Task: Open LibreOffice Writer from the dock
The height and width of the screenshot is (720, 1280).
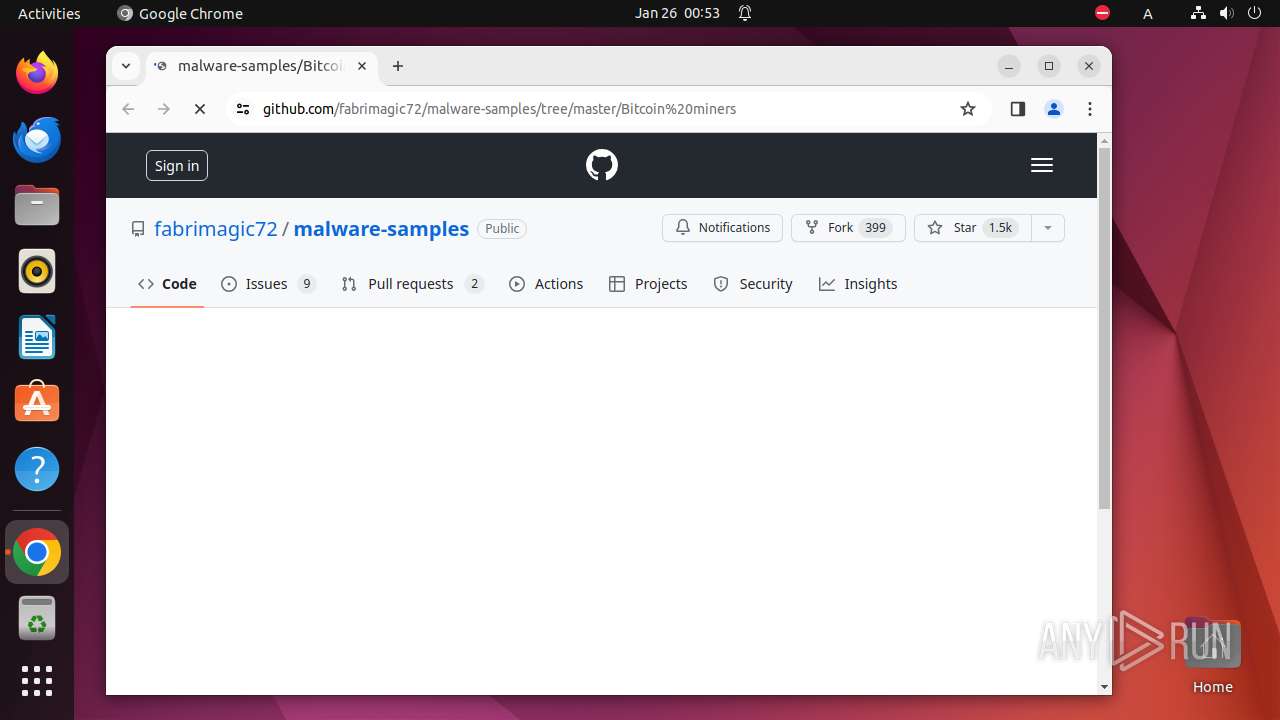Action: tap(37, 337)
